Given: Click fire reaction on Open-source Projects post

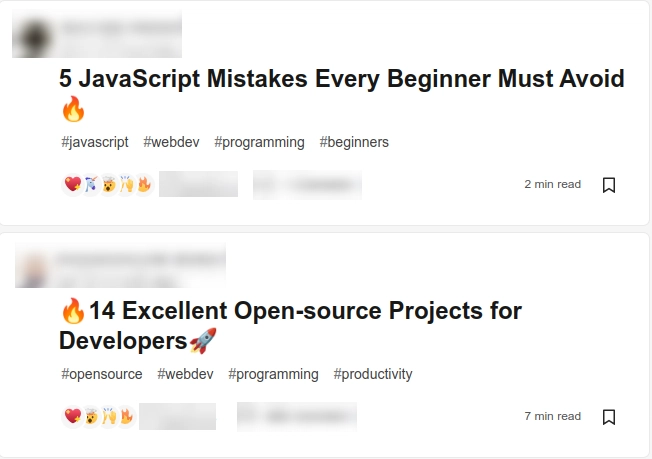Looking at the screenshot, I should (126, 416).
